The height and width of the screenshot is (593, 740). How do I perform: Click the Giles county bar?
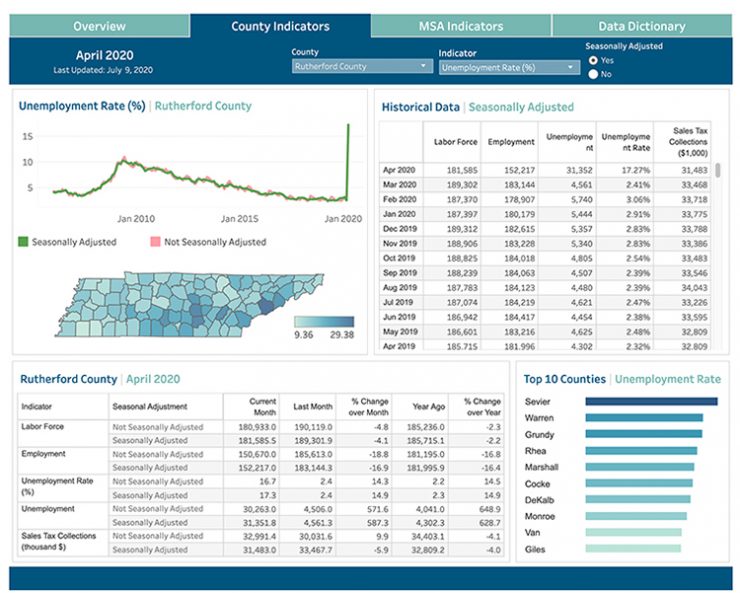pyautogui.click(x=632, y=548)
